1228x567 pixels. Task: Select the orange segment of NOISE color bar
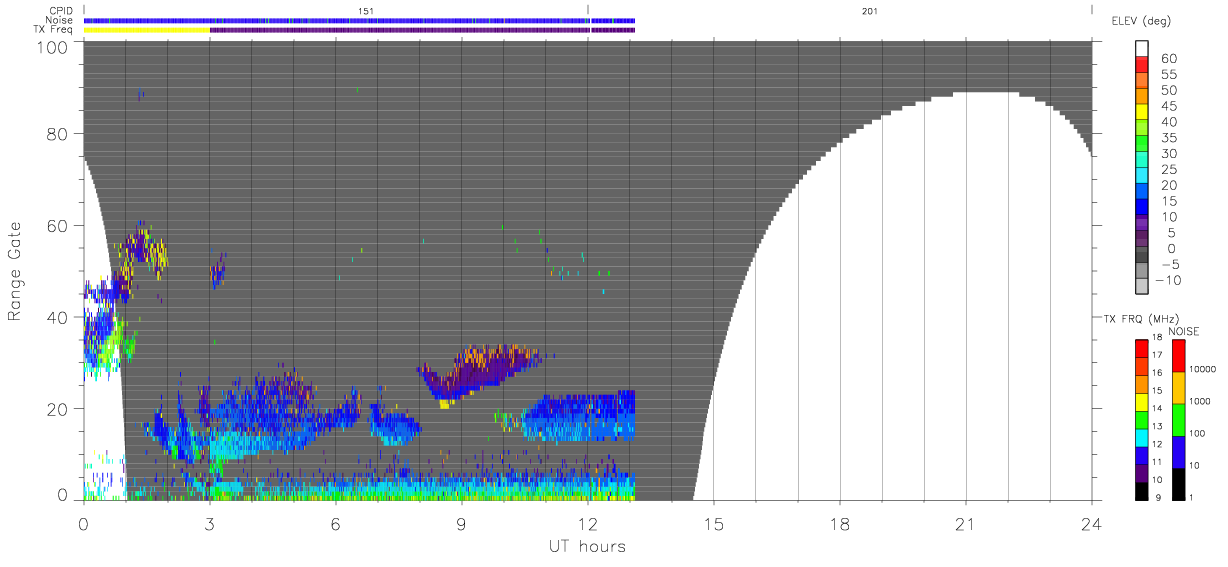pyautogui.click(x=1179, y=388)
